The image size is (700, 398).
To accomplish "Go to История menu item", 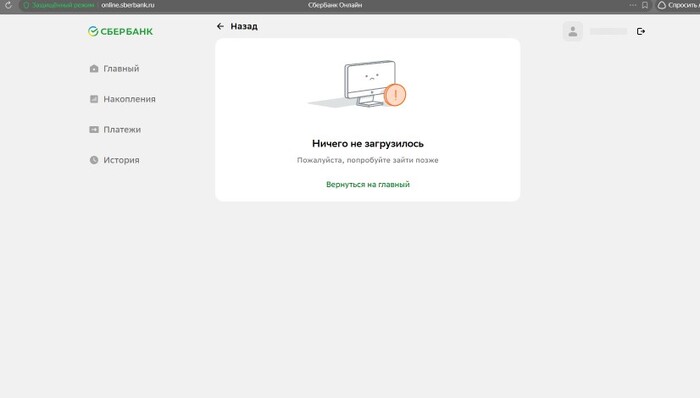I will click(x=114, y=160).
